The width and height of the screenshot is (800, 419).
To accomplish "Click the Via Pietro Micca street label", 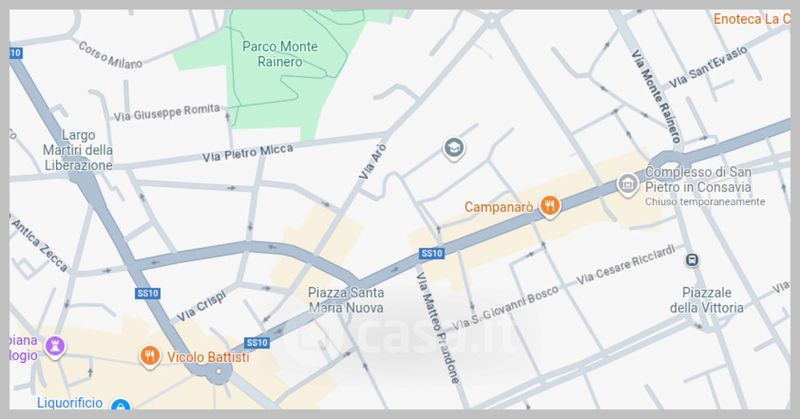I will [x=248, y=153].
